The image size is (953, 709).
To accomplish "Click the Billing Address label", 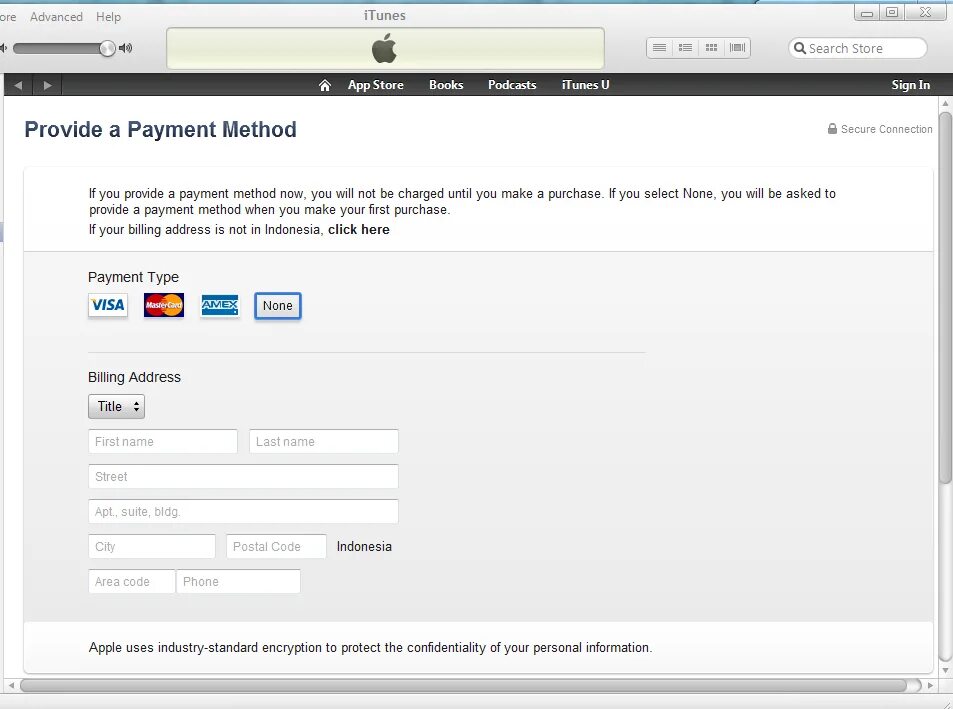I will (x=134, y=377).
